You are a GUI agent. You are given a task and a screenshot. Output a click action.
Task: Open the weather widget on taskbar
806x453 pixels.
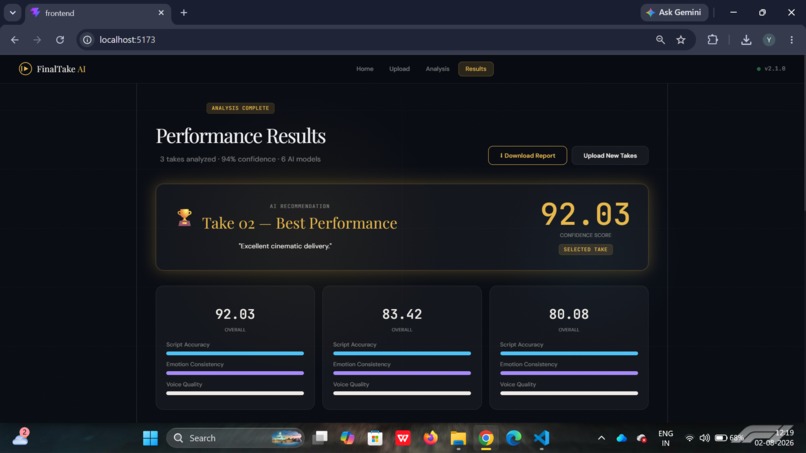21,437
